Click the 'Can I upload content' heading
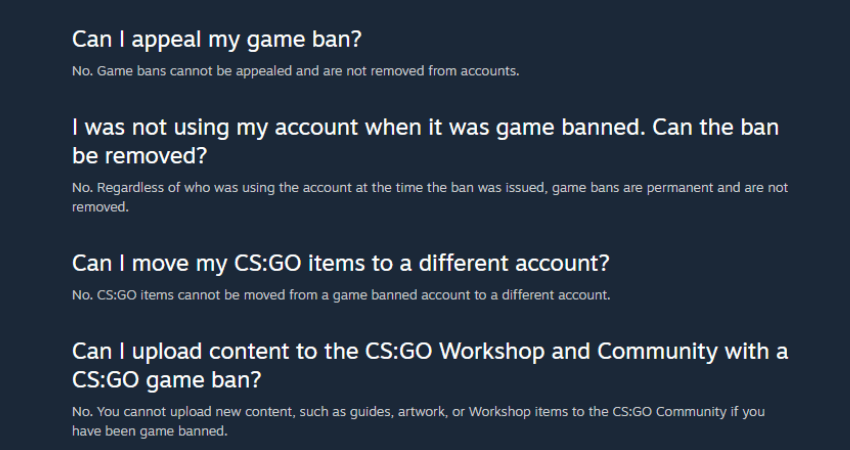Image resolution: width=850 pixels, height=450 pixels. 430,365
